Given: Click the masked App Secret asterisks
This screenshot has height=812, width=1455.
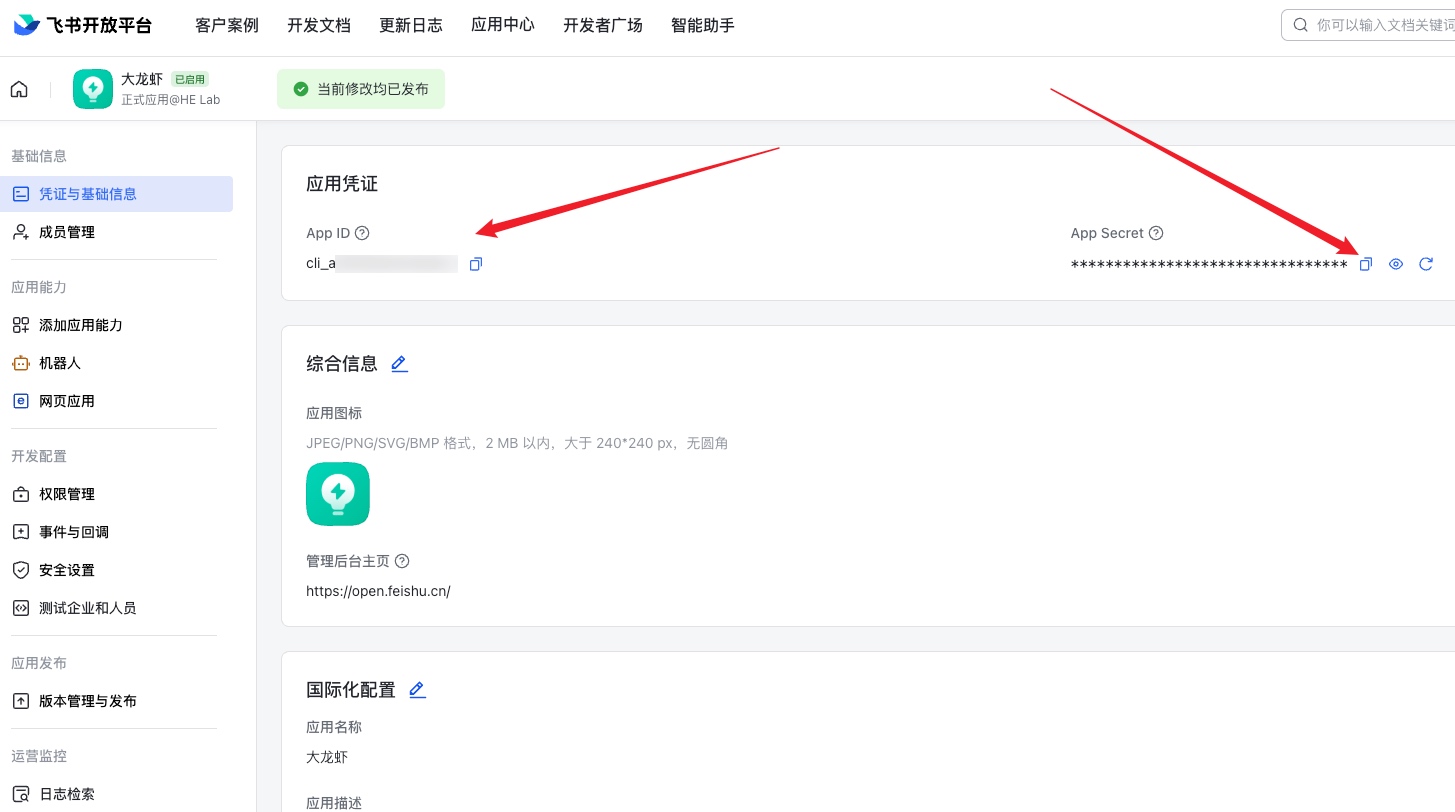Looking at the screenshot, I should [1209, 265].
